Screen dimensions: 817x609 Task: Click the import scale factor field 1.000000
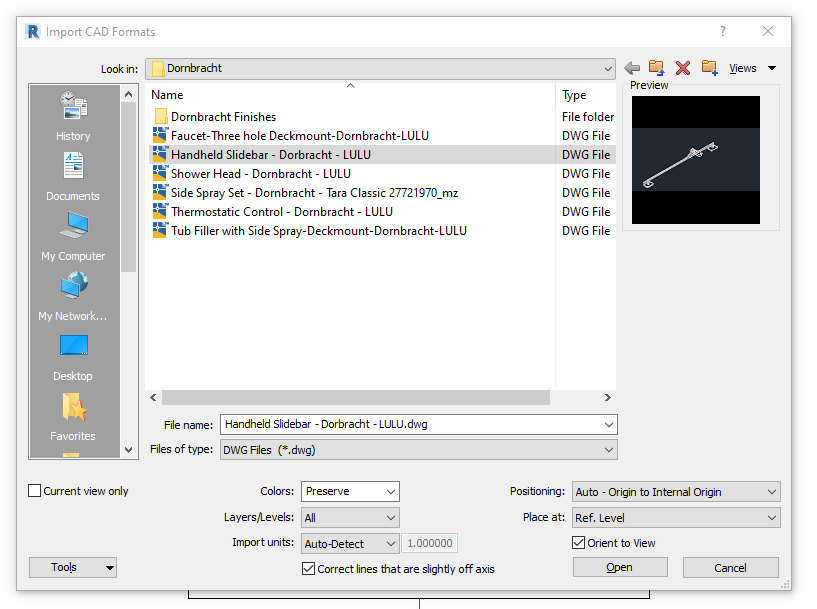430,543
